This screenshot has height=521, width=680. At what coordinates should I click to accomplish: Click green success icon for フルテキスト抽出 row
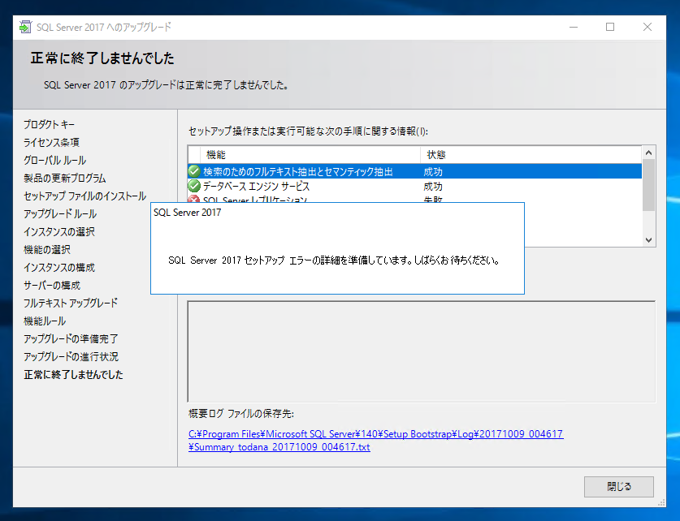194,171
